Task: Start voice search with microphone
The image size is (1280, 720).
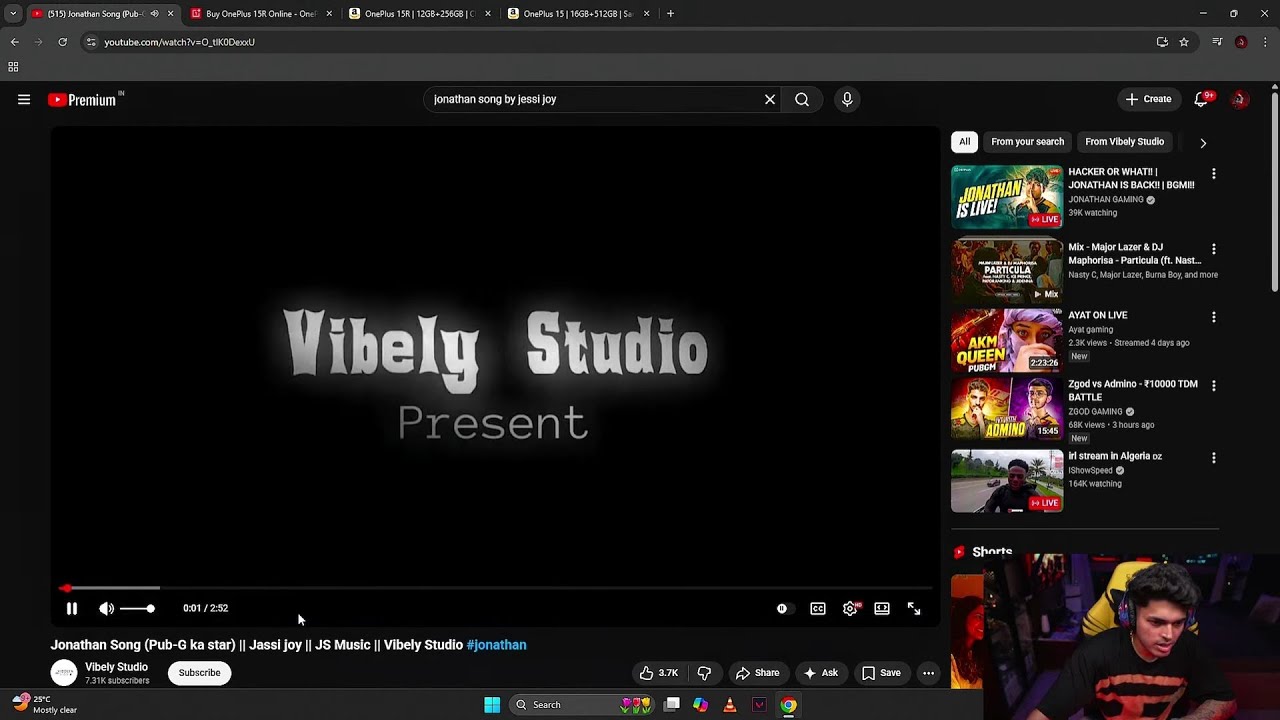Action: point(847,99)
